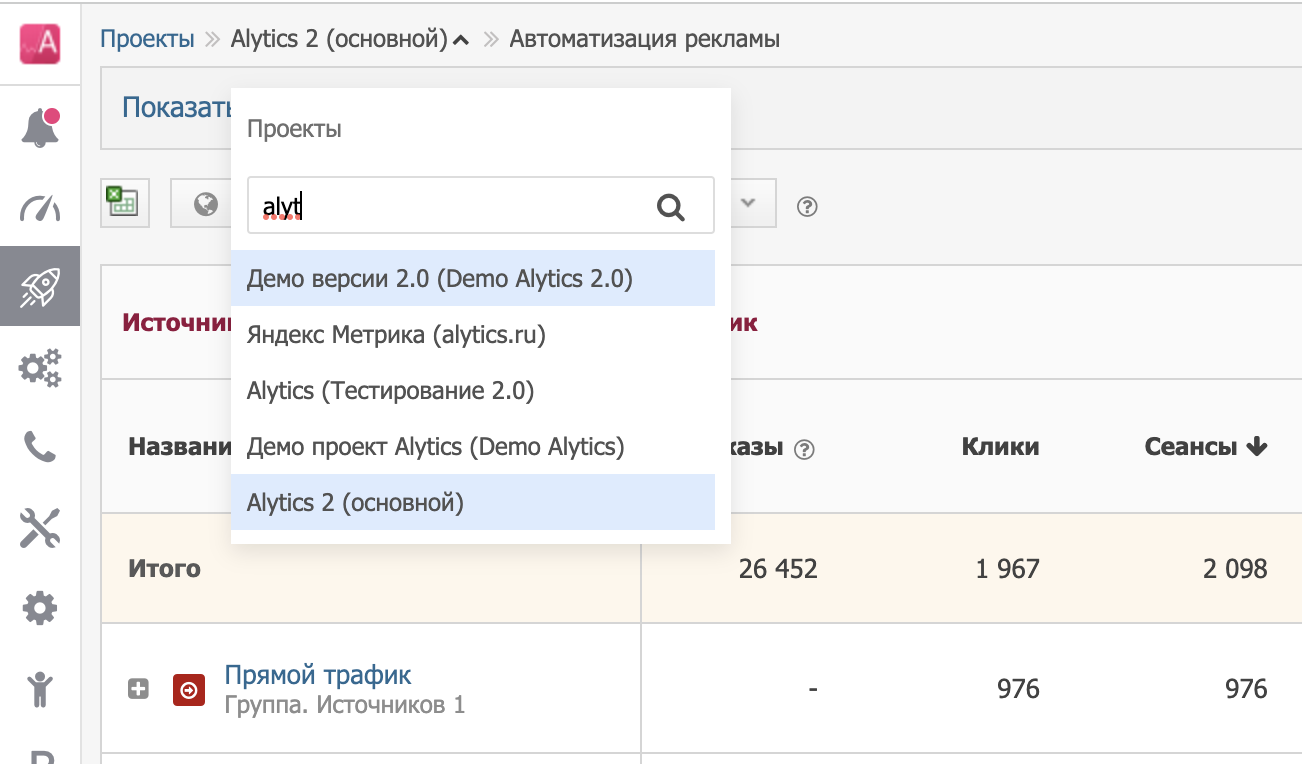This screenshot has height=764, width=1302.
Task: Select Alytics 2 (основной) in list
Action: [x=473, y=502]
